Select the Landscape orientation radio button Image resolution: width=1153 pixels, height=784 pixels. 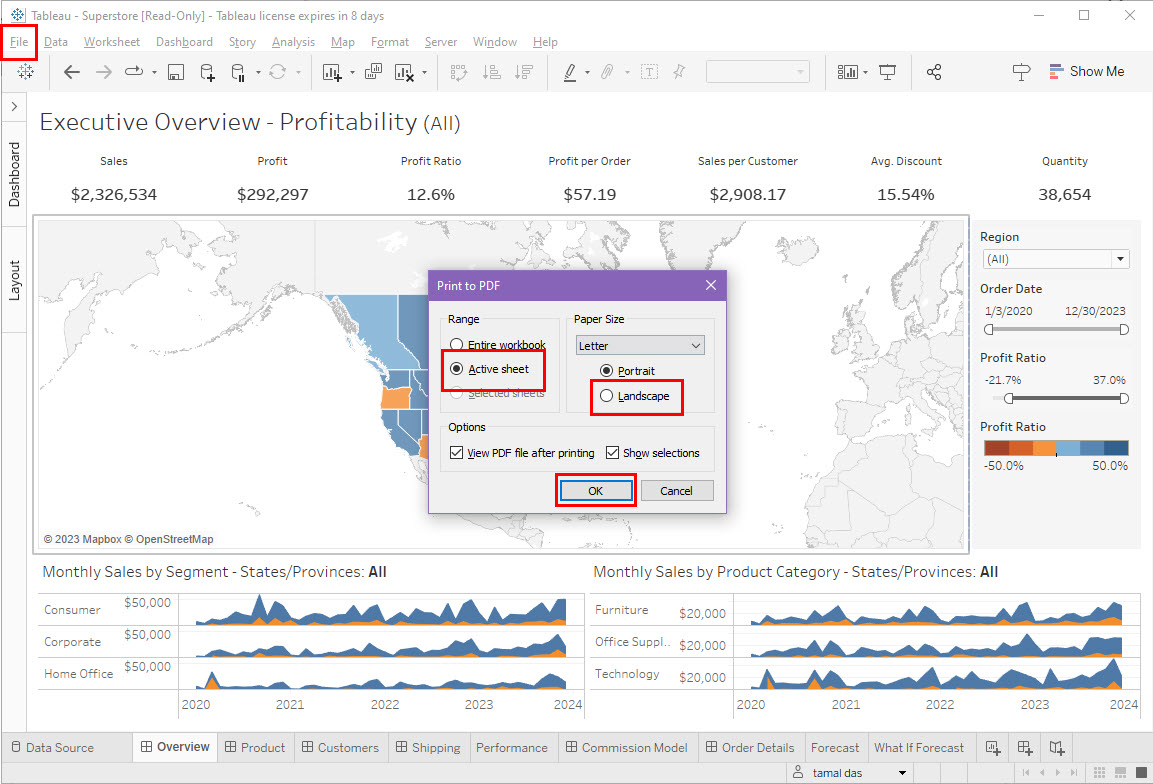tap(607, 396)
